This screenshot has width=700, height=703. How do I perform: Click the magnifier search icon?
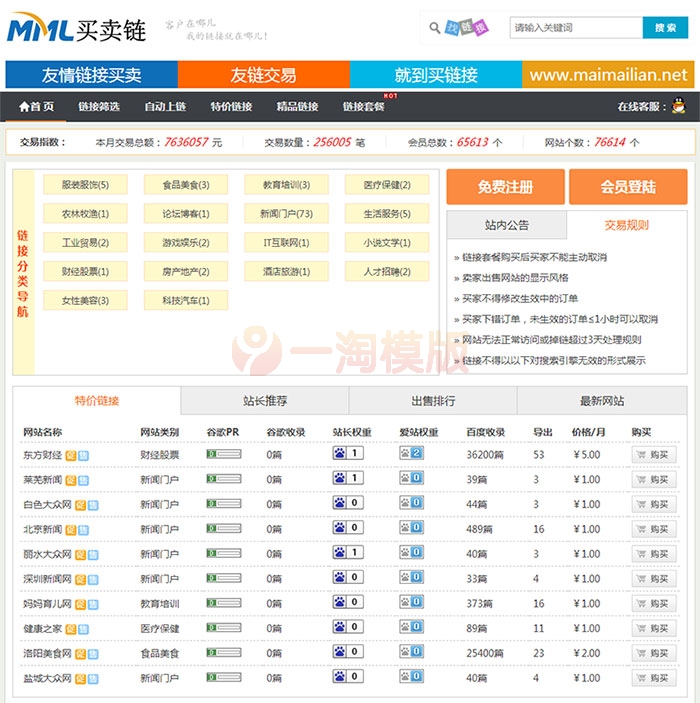point(434,28)
